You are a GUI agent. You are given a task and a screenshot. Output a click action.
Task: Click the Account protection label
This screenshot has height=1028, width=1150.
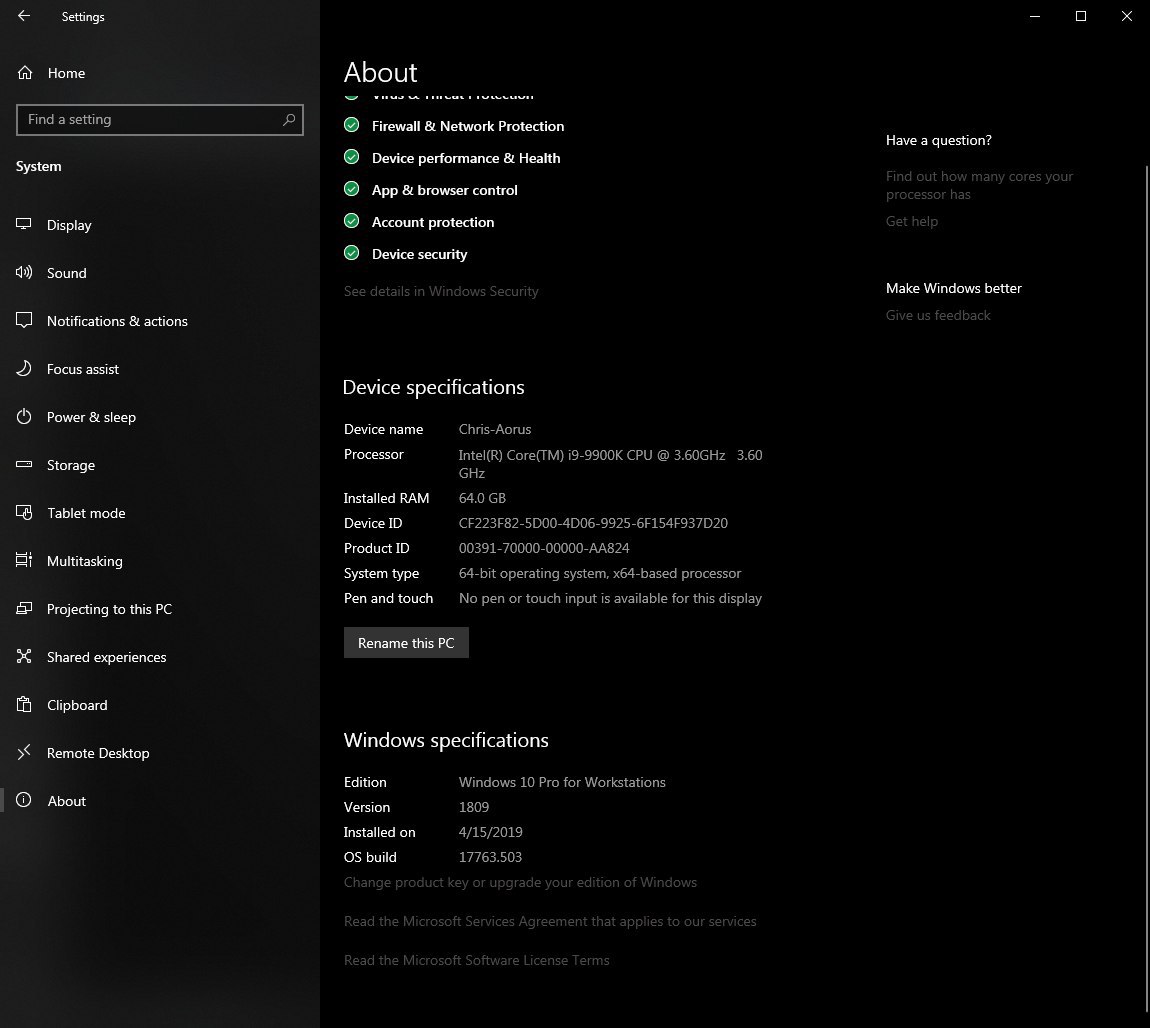433,222
